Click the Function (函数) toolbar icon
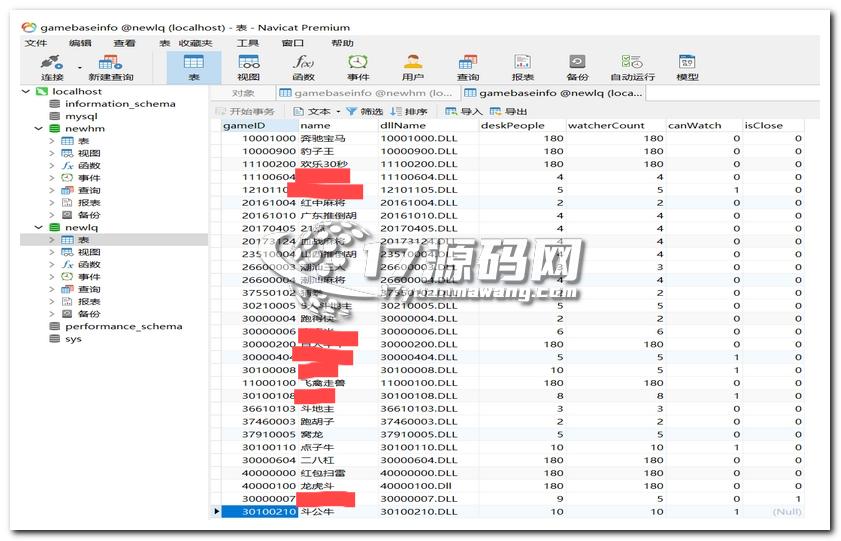Viewport: 841px width, 541px height. pyautogui.click(x=303, y=67)
